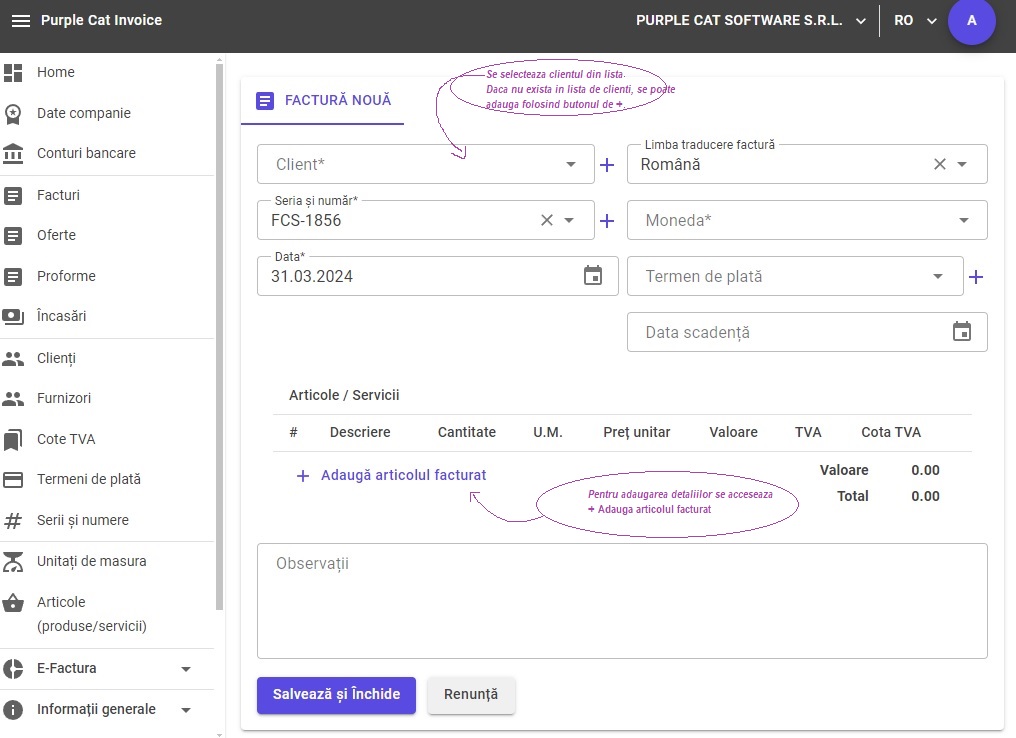The height and width of the screenshot is (738, 1016).
Task: Click Salvează și Închide button
Action: [x=336, y=695]
